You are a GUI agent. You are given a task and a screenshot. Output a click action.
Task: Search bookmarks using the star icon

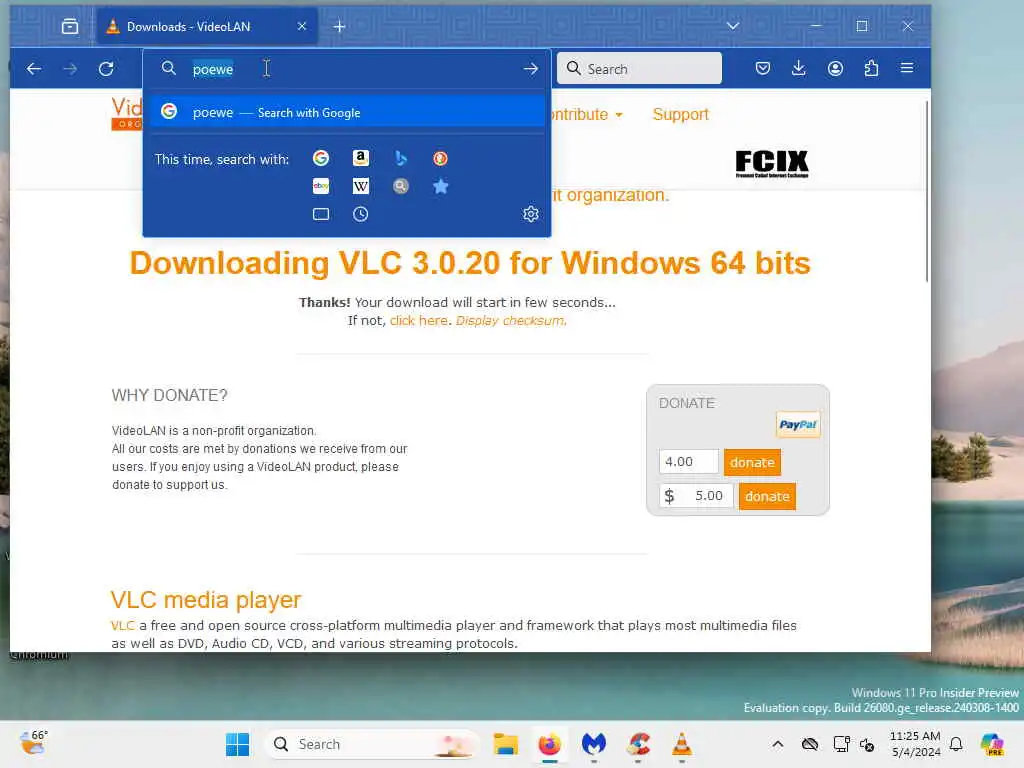coord(441,186)
